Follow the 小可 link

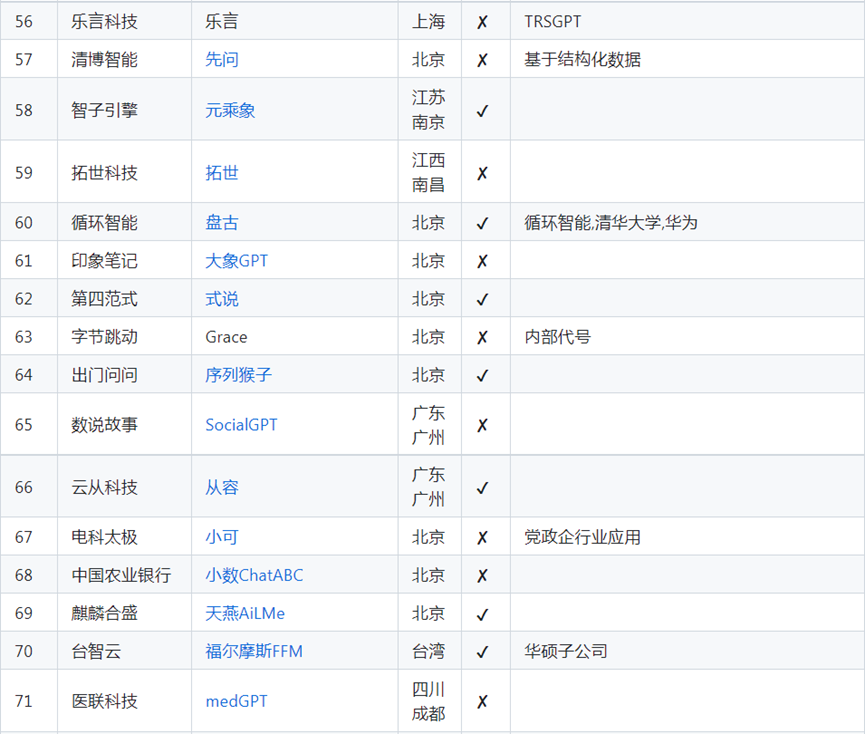[x=222, y=537]
